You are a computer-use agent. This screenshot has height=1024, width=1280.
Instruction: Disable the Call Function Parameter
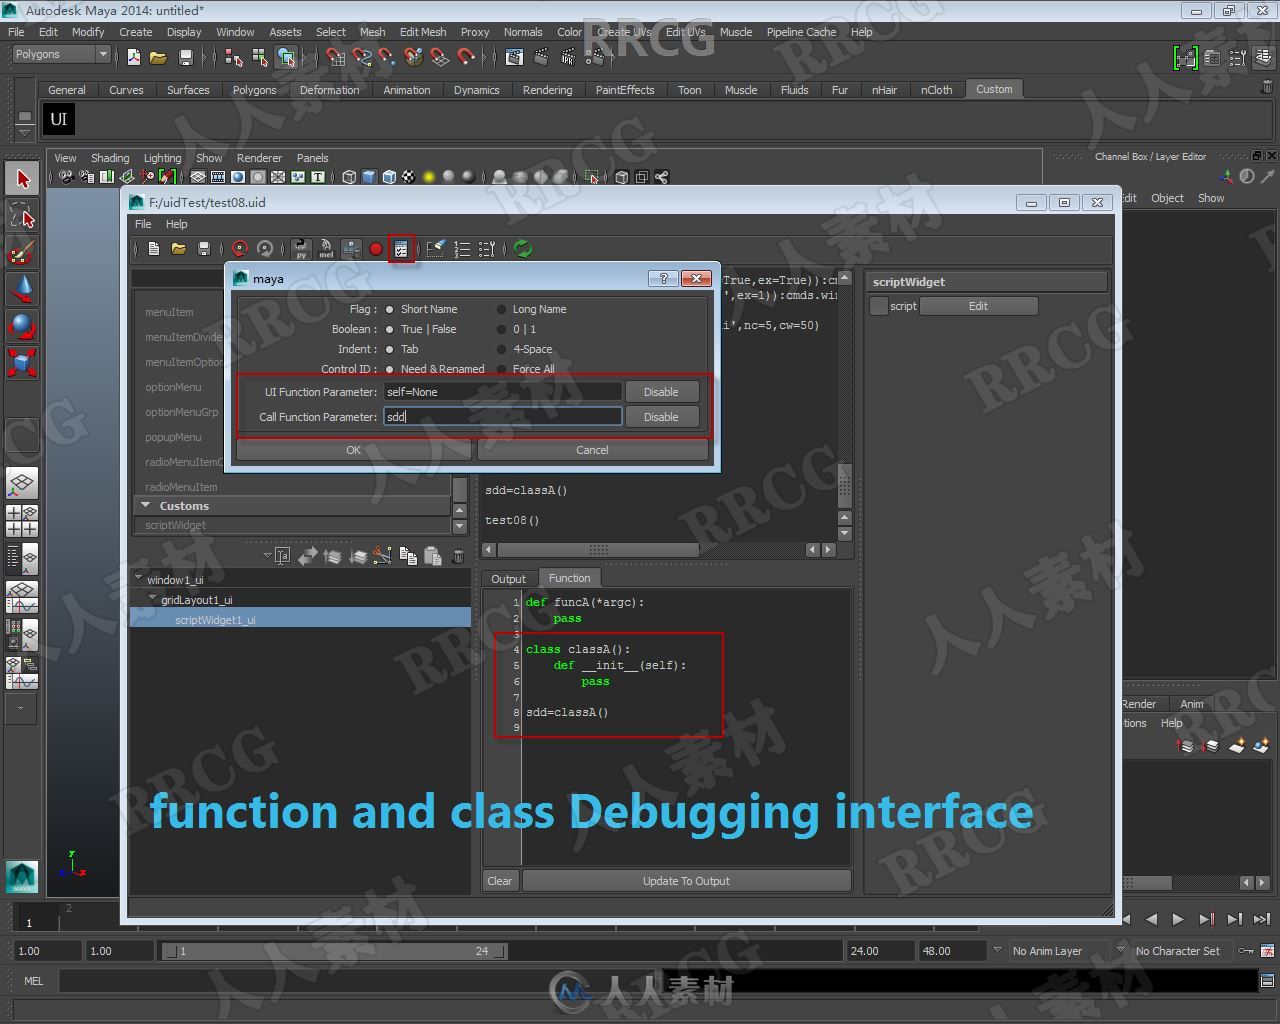(x=661, y=417)
